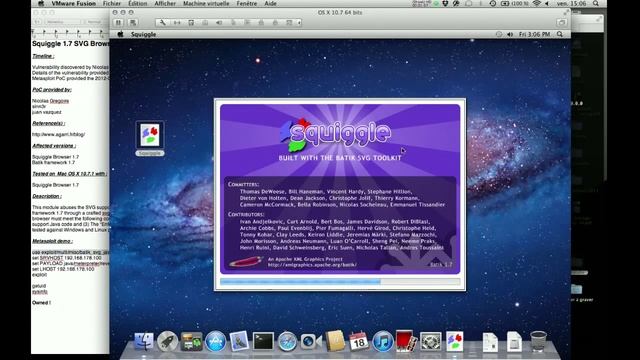
Task: Open Photo Booth icon in Dock
Action: click(x=406, y=341)
